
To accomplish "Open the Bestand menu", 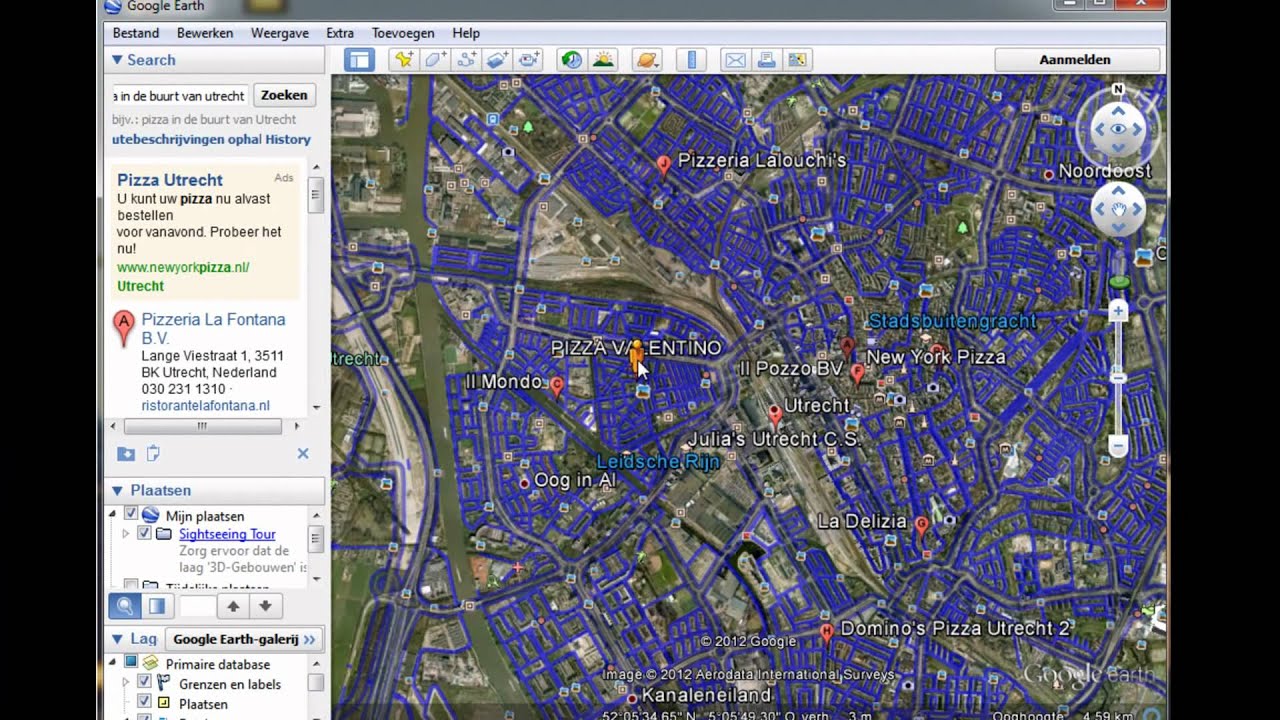I will (136, 33).
